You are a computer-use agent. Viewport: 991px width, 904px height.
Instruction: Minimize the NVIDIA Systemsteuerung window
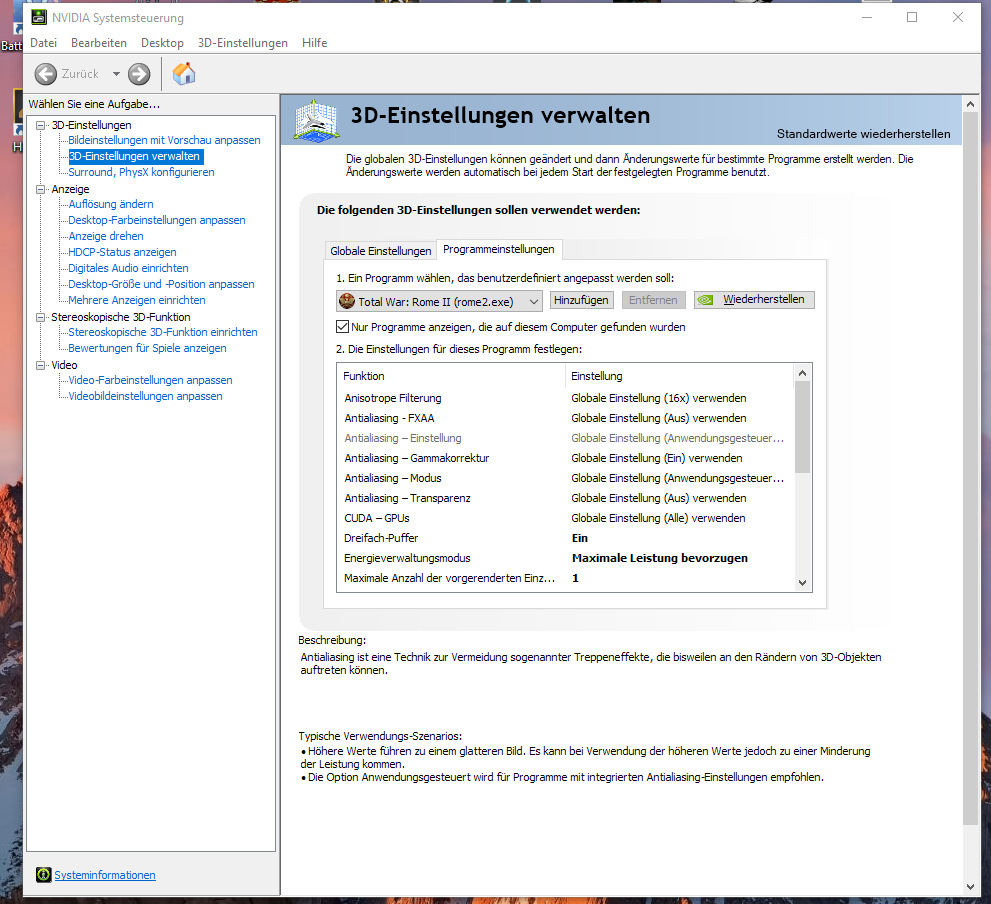click(x=866, y=17)
